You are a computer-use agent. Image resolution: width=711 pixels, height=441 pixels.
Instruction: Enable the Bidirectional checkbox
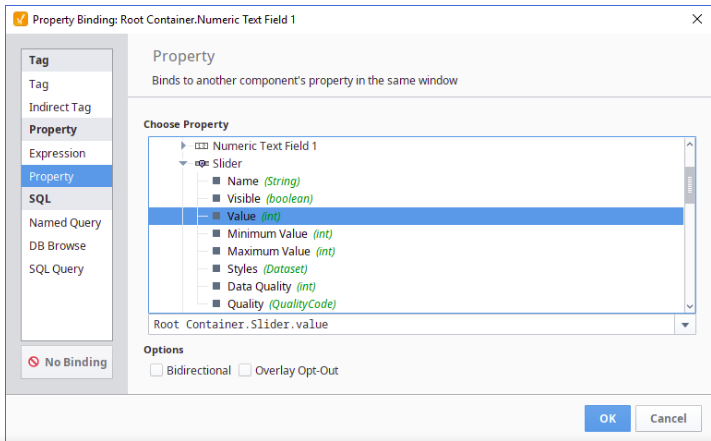[156, 371]
